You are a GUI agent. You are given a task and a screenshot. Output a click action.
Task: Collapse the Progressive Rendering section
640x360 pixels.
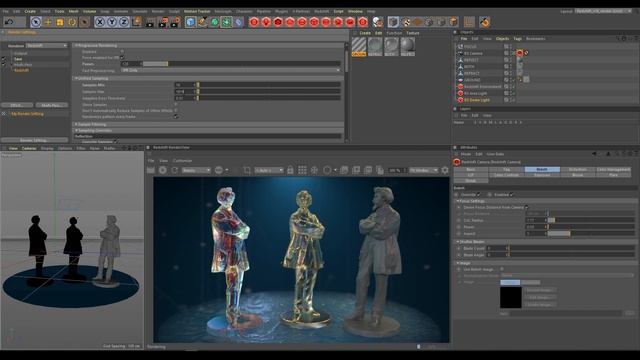coord(76,45)
